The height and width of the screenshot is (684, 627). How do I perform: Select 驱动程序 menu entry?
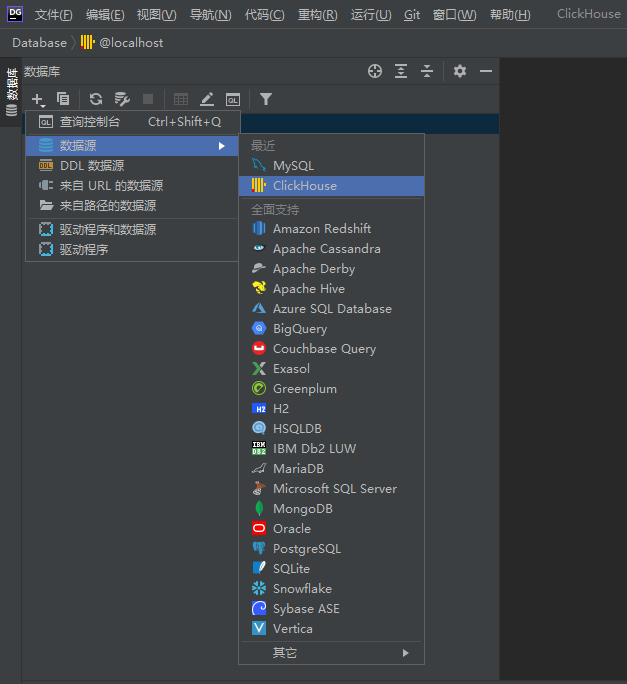[132, 250]
